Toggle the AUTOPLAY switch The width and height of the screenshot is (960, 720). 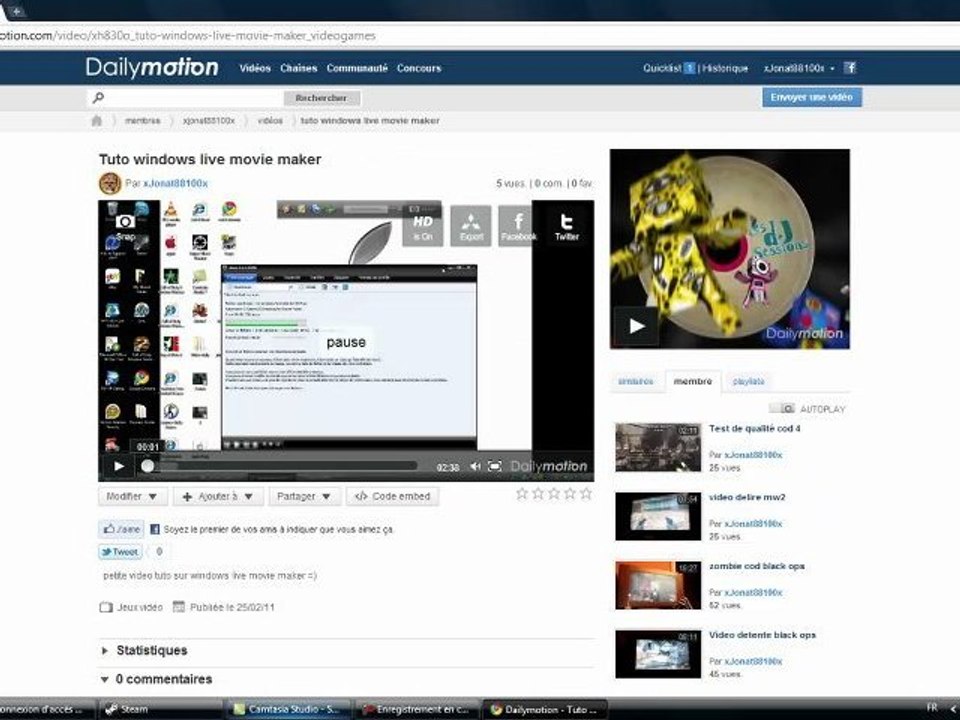782,408
